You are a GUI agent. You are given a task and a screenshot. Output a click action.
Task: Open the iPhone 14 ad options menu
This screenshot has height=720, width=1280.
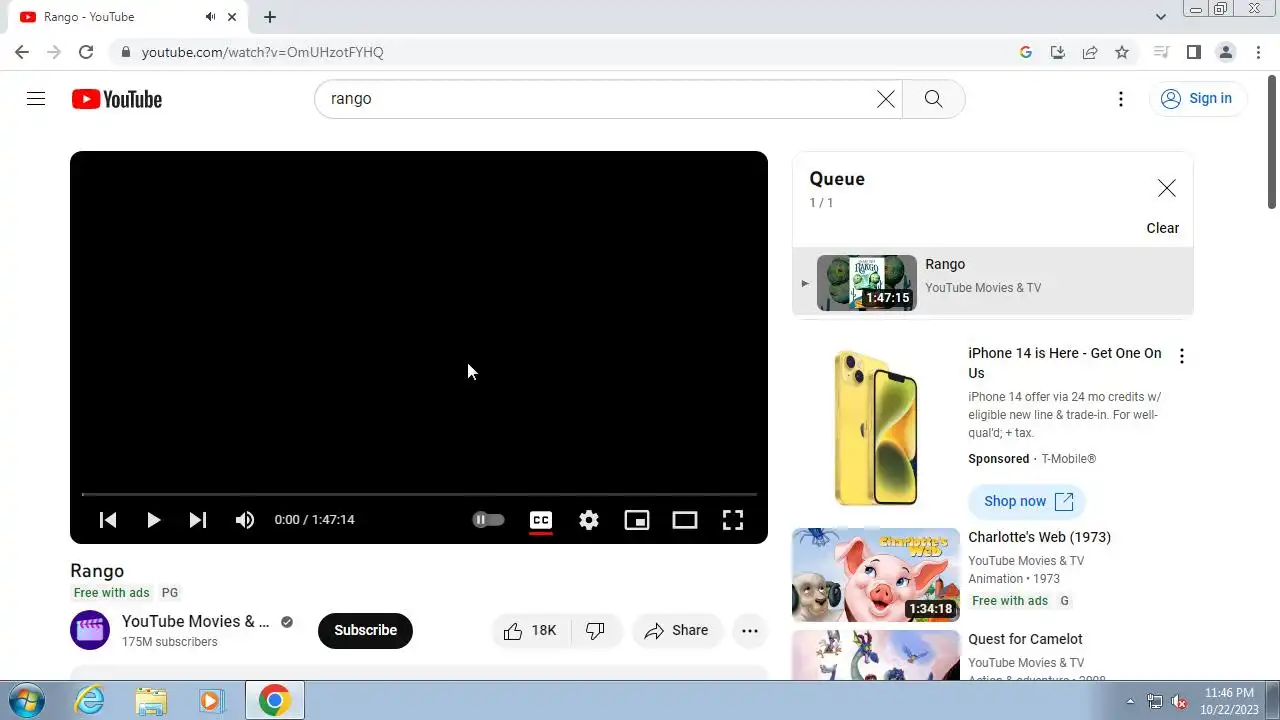pos(1182,356)
